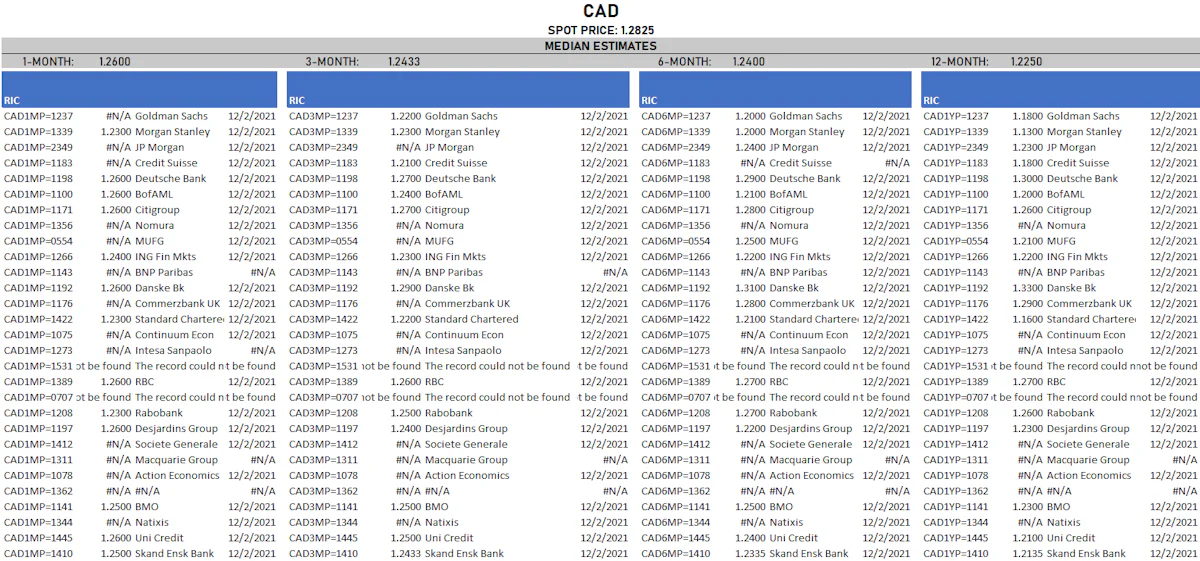Screen dimensions: 1200x561
Task: Select the CAD title cell
Action: 600,11
